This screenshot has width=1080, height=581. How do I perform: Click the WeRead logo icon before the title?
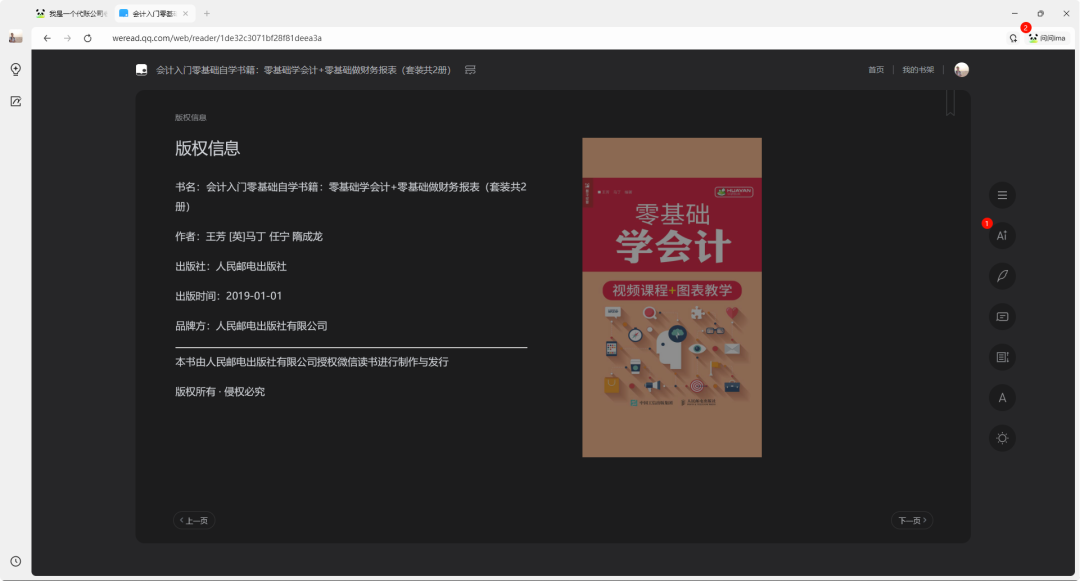142,70
